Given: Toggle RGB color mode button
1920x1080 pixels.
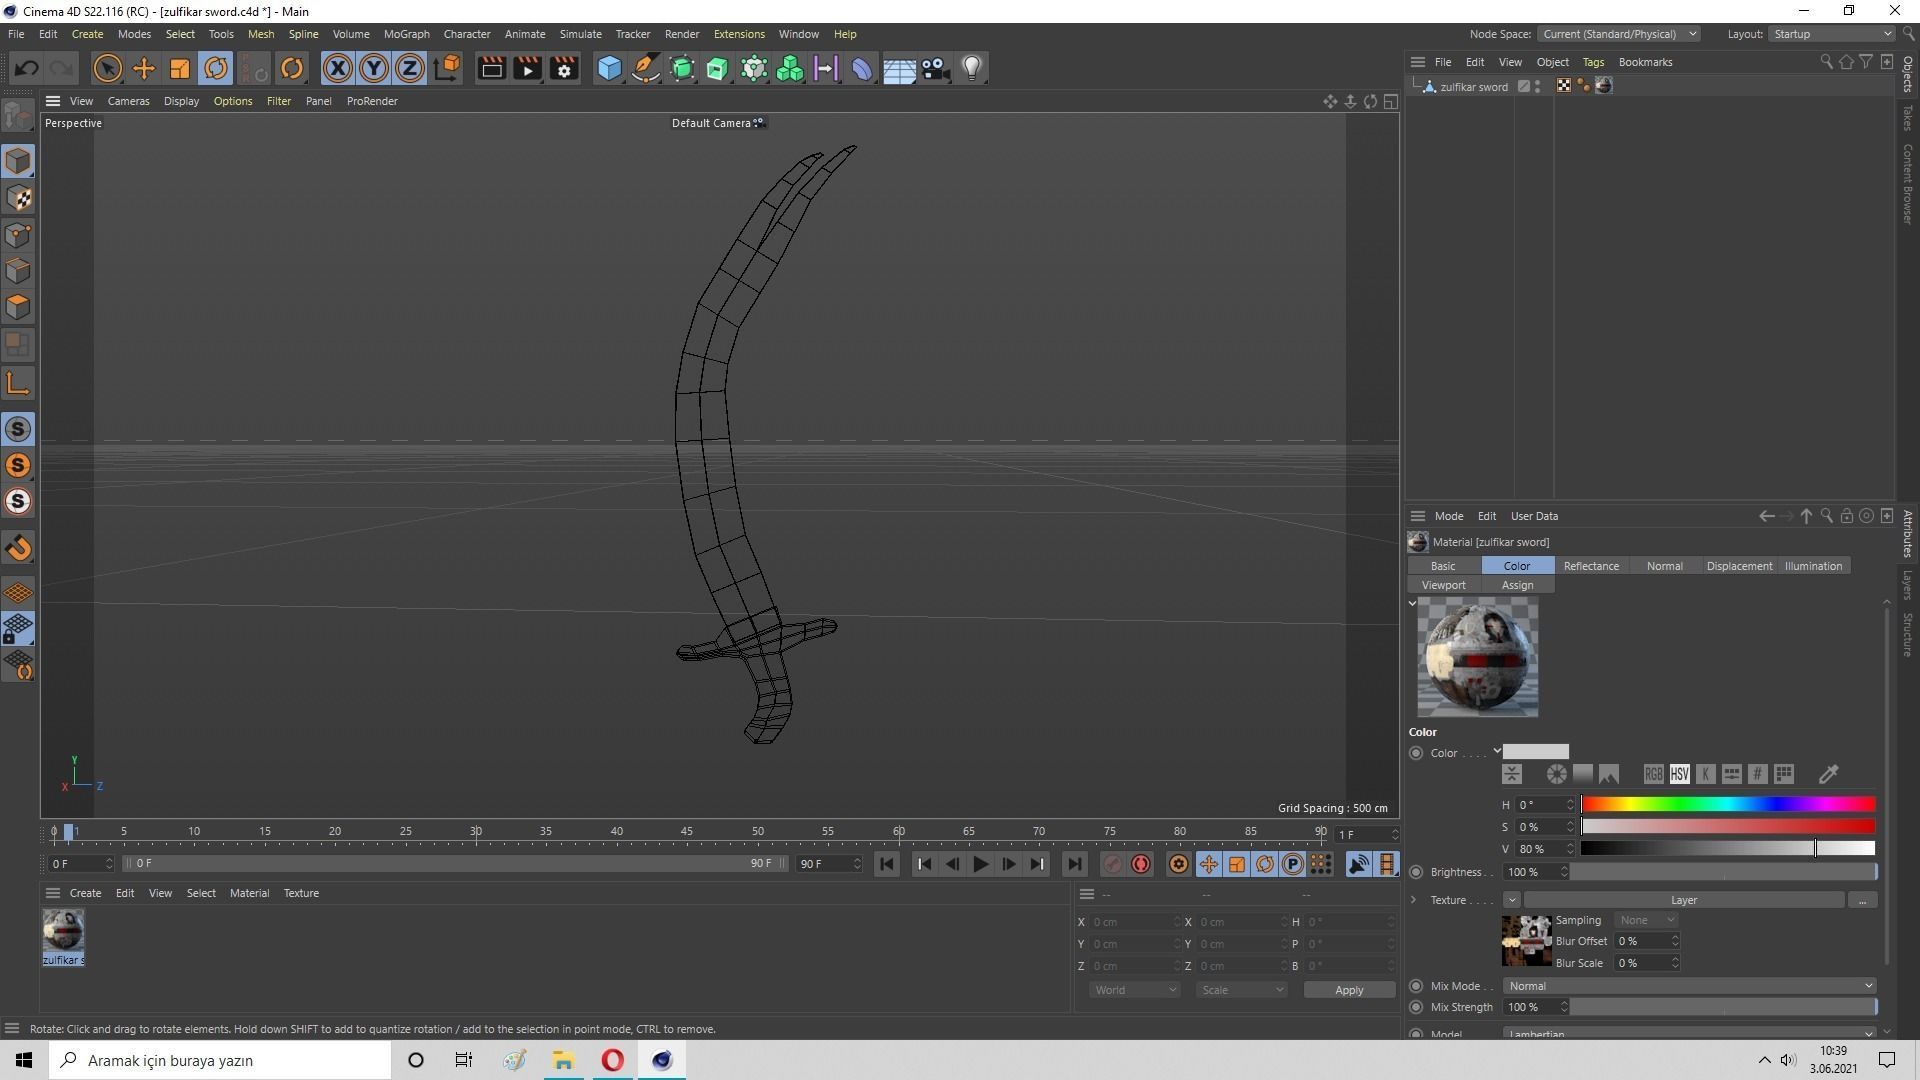Looking at the screenshot, I should pyautogui.click(x=1653, y=774).
